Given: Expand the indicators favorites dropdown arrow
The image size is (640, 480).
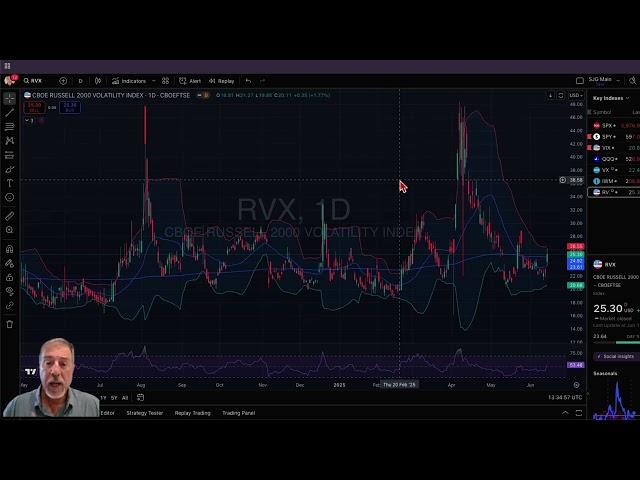Looking at the screenshot, I should (154, 81).
